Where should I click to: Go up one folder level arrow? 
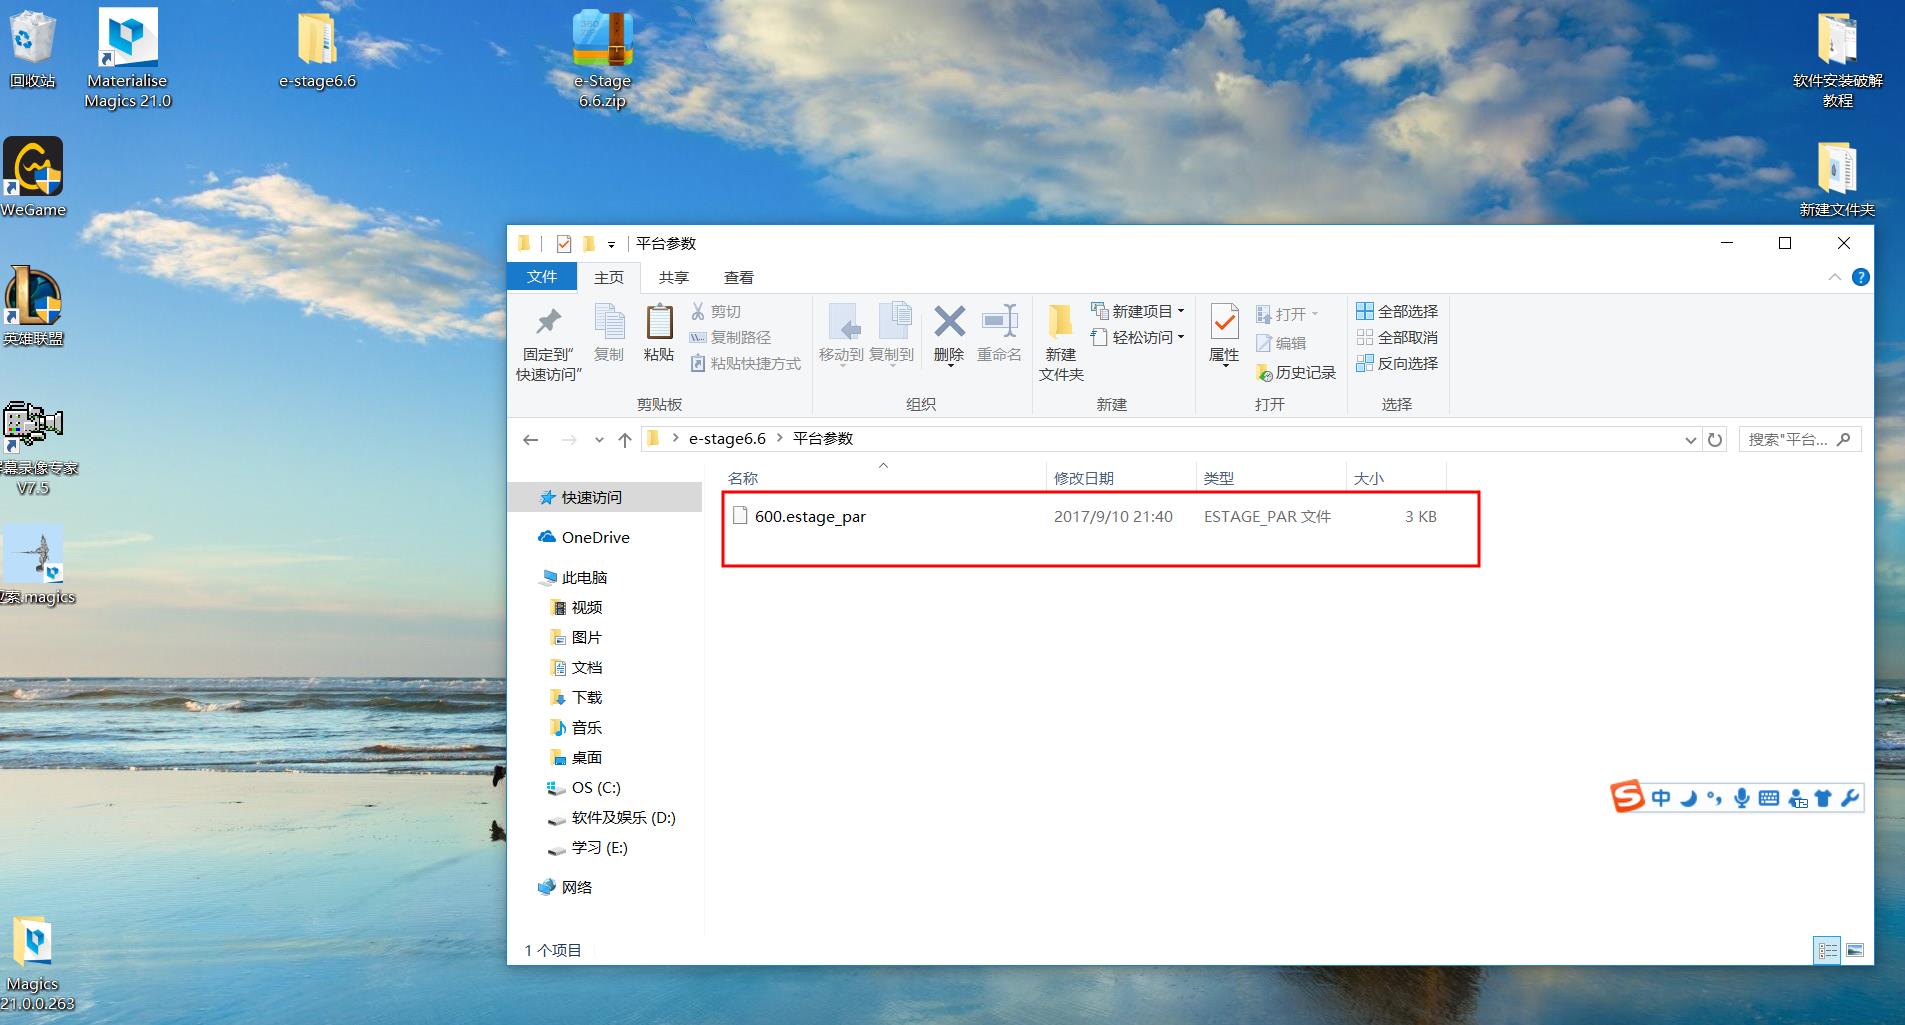point(625,439)
